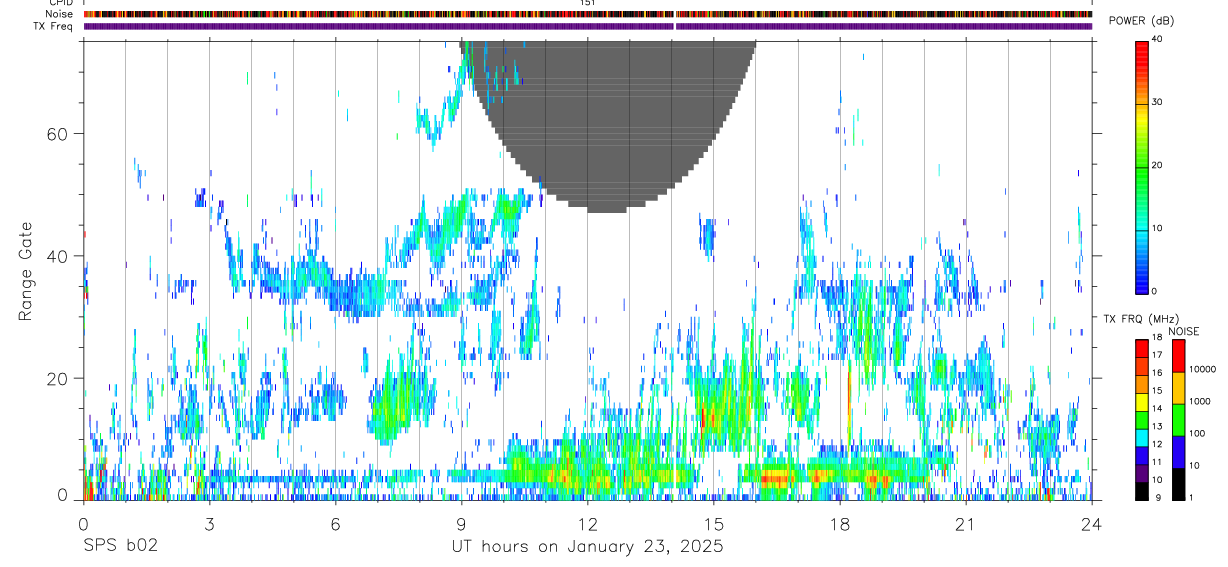Click the TX Freq row label above the plot
The width and height of the screenshot is (1228, 567).
coord(54,26)
